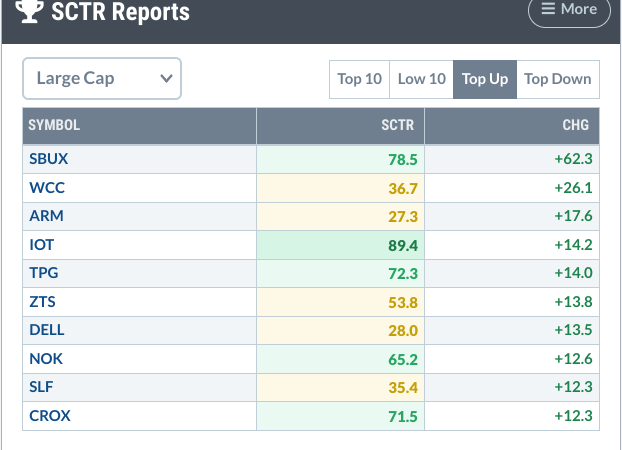
Task: Open the NOK symbol link
Action: [x=46, y=359]
